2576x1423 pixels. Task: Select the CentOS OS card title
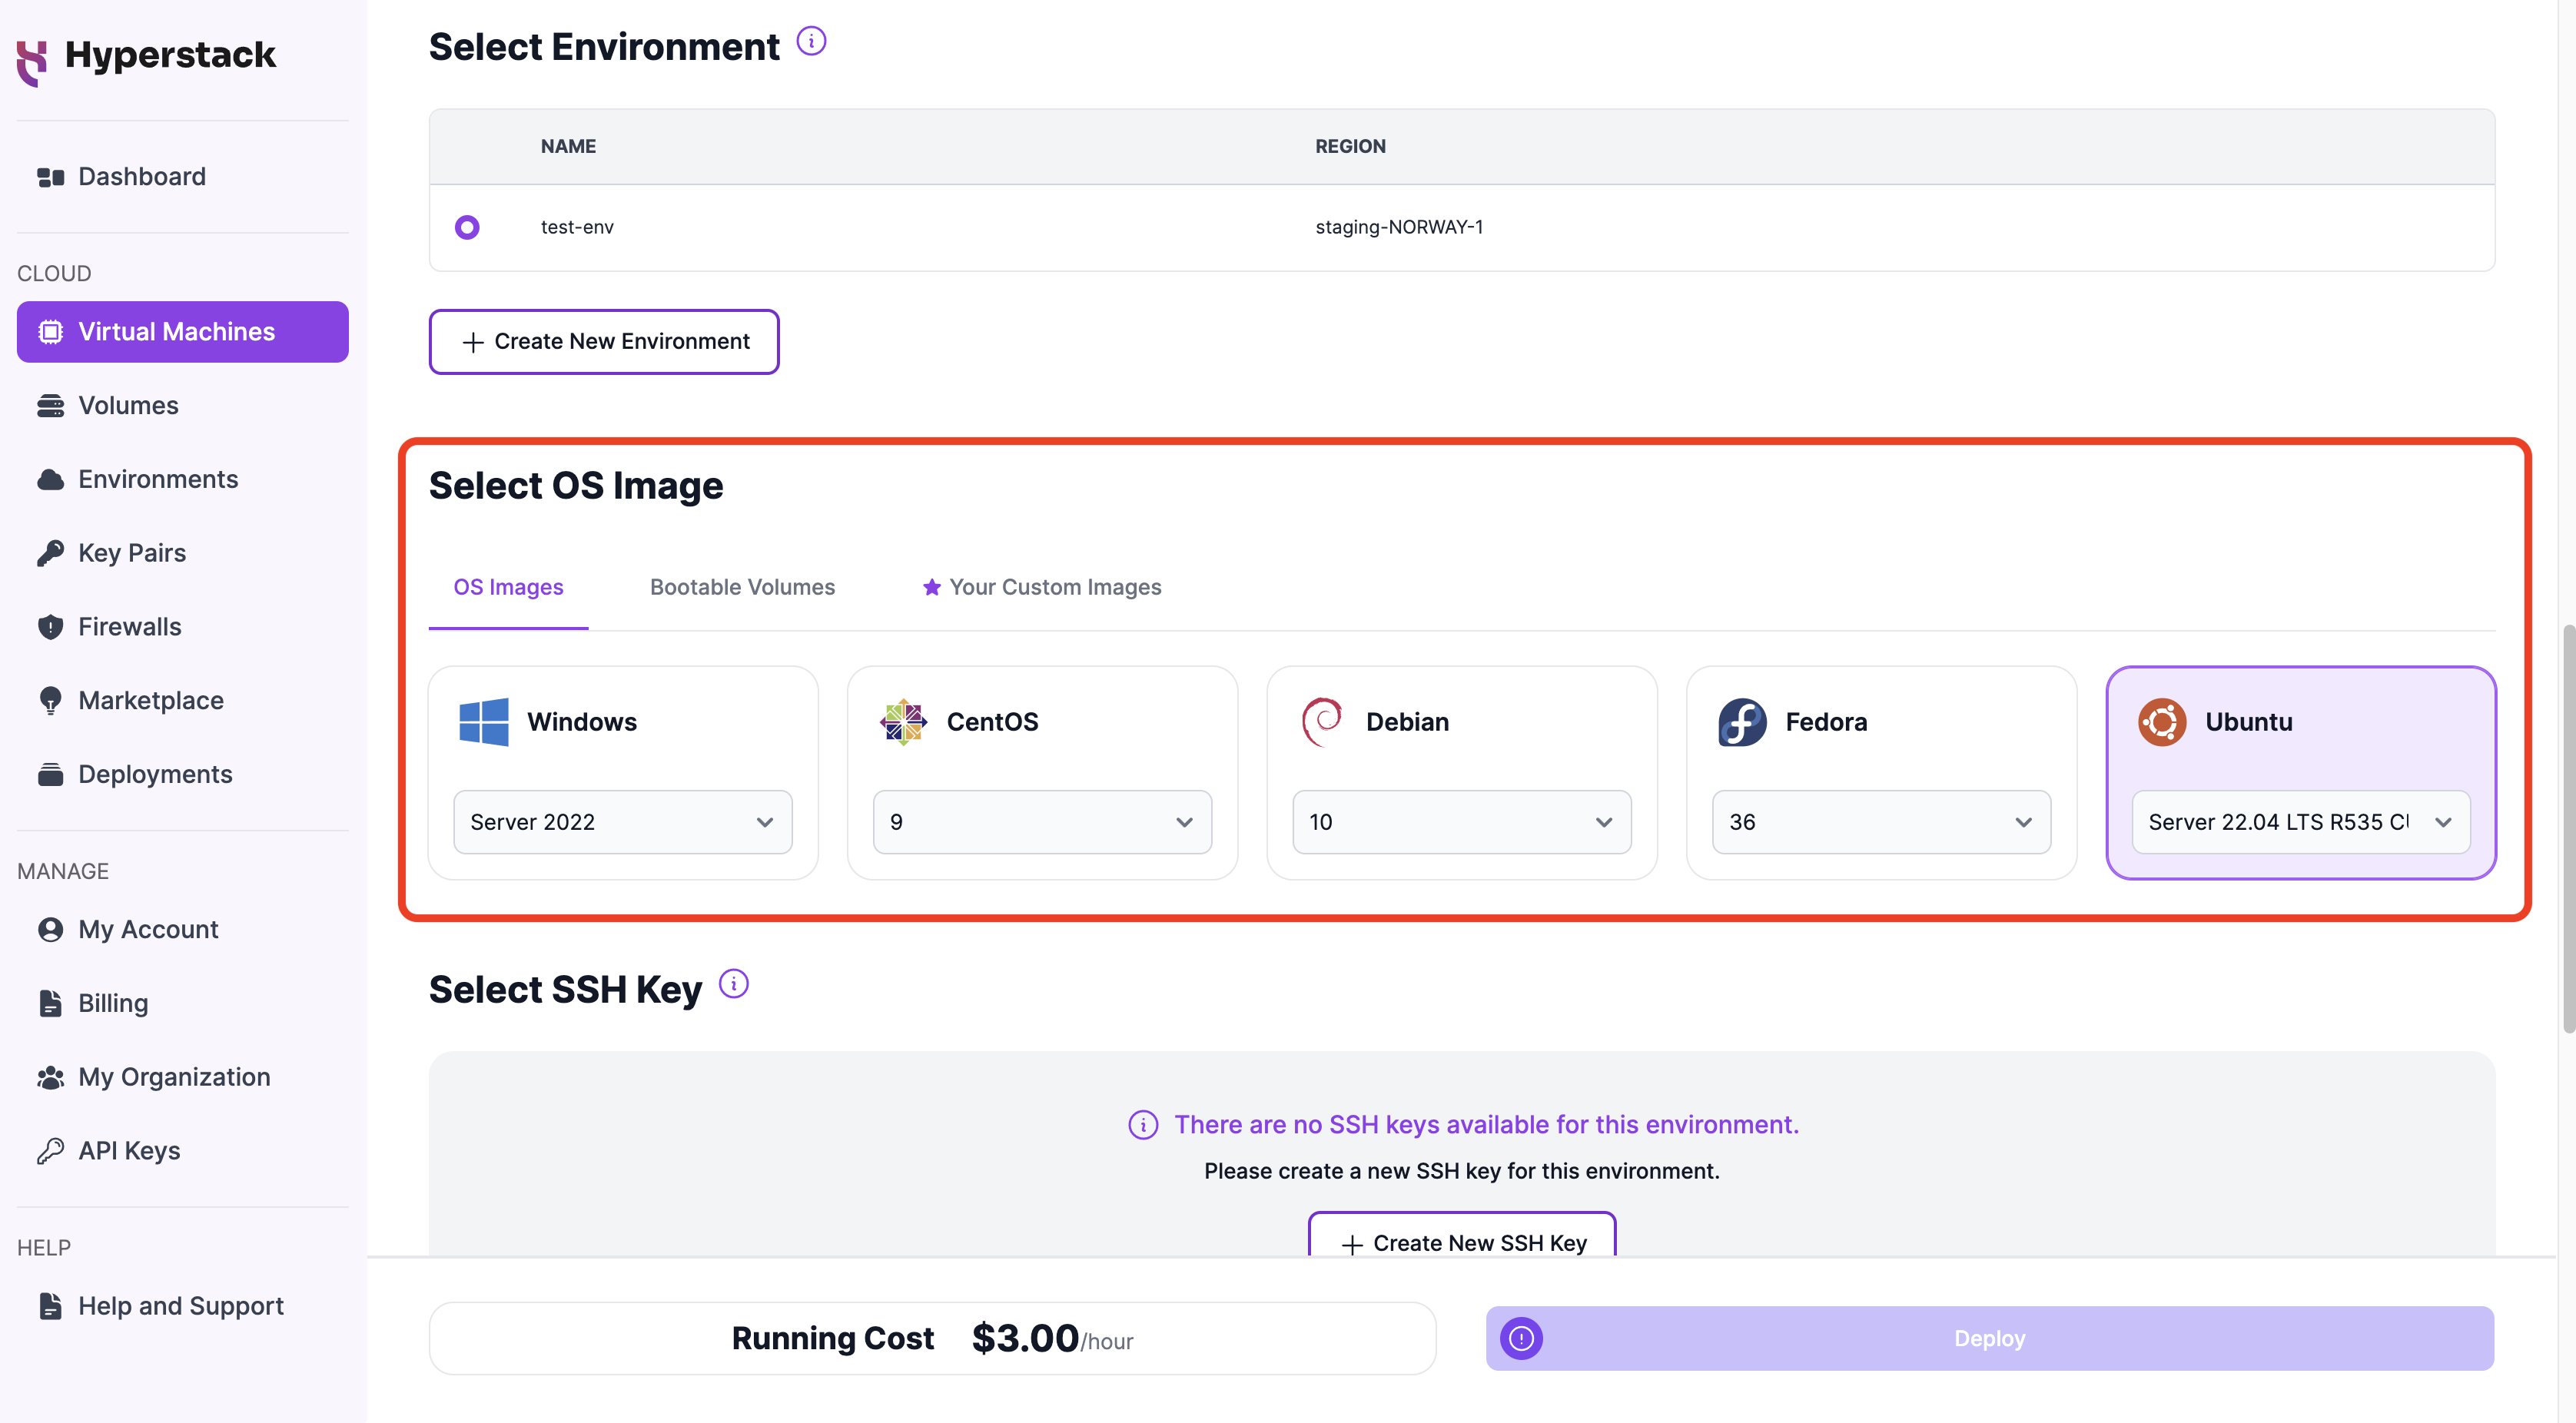click(992, 722)
